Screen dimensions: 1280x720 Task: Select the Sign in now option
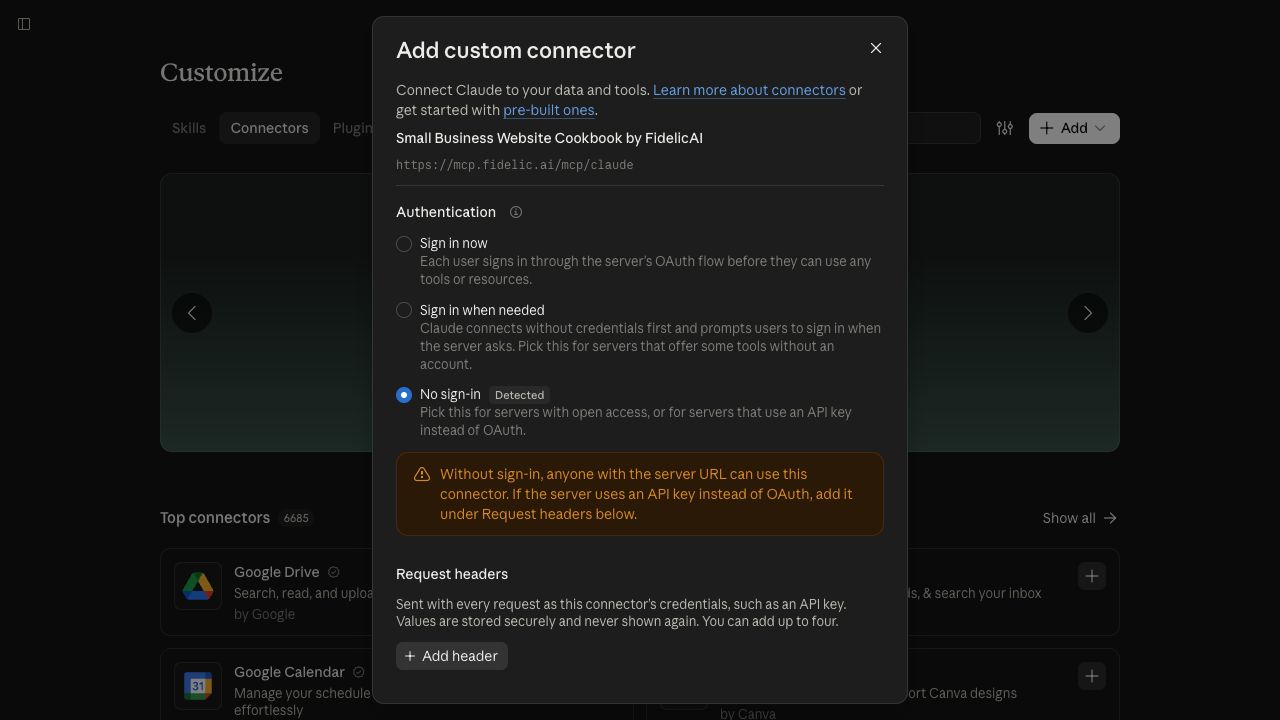(x=404, y=244)
